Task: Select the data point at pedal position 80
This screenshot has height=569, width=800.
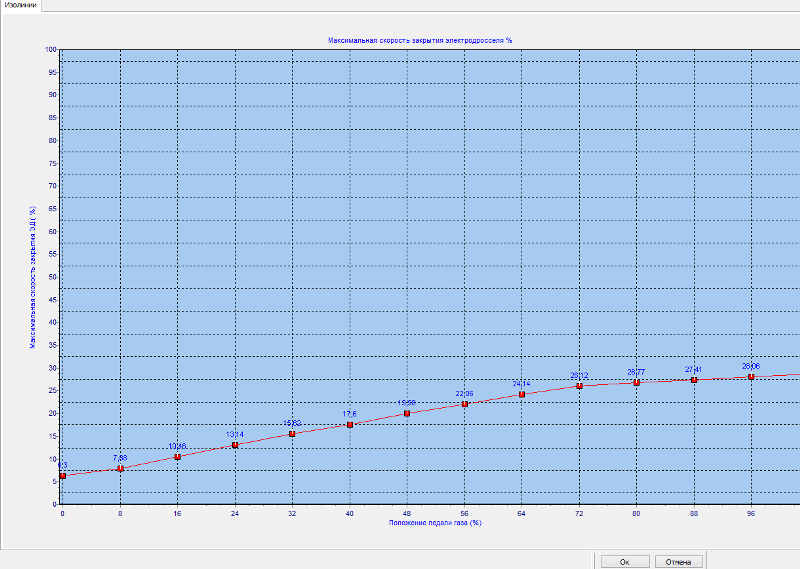Action: [x=636, y=382]
